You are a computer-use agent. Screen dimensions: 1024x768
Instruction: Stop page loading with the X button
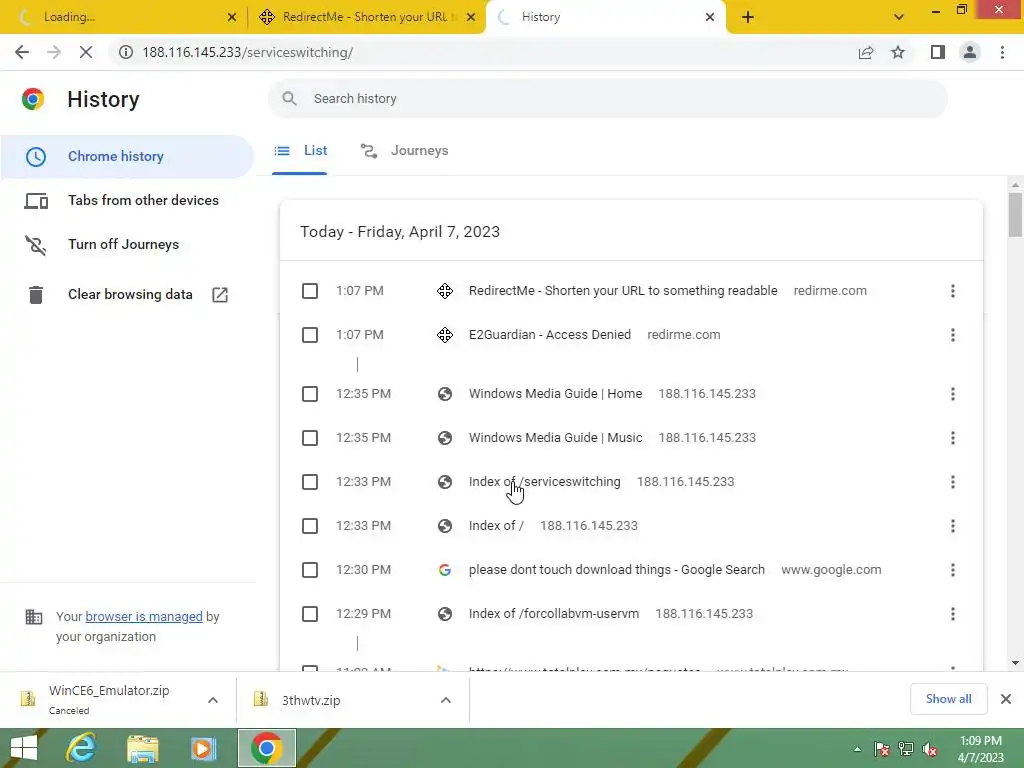coord(86,52)
